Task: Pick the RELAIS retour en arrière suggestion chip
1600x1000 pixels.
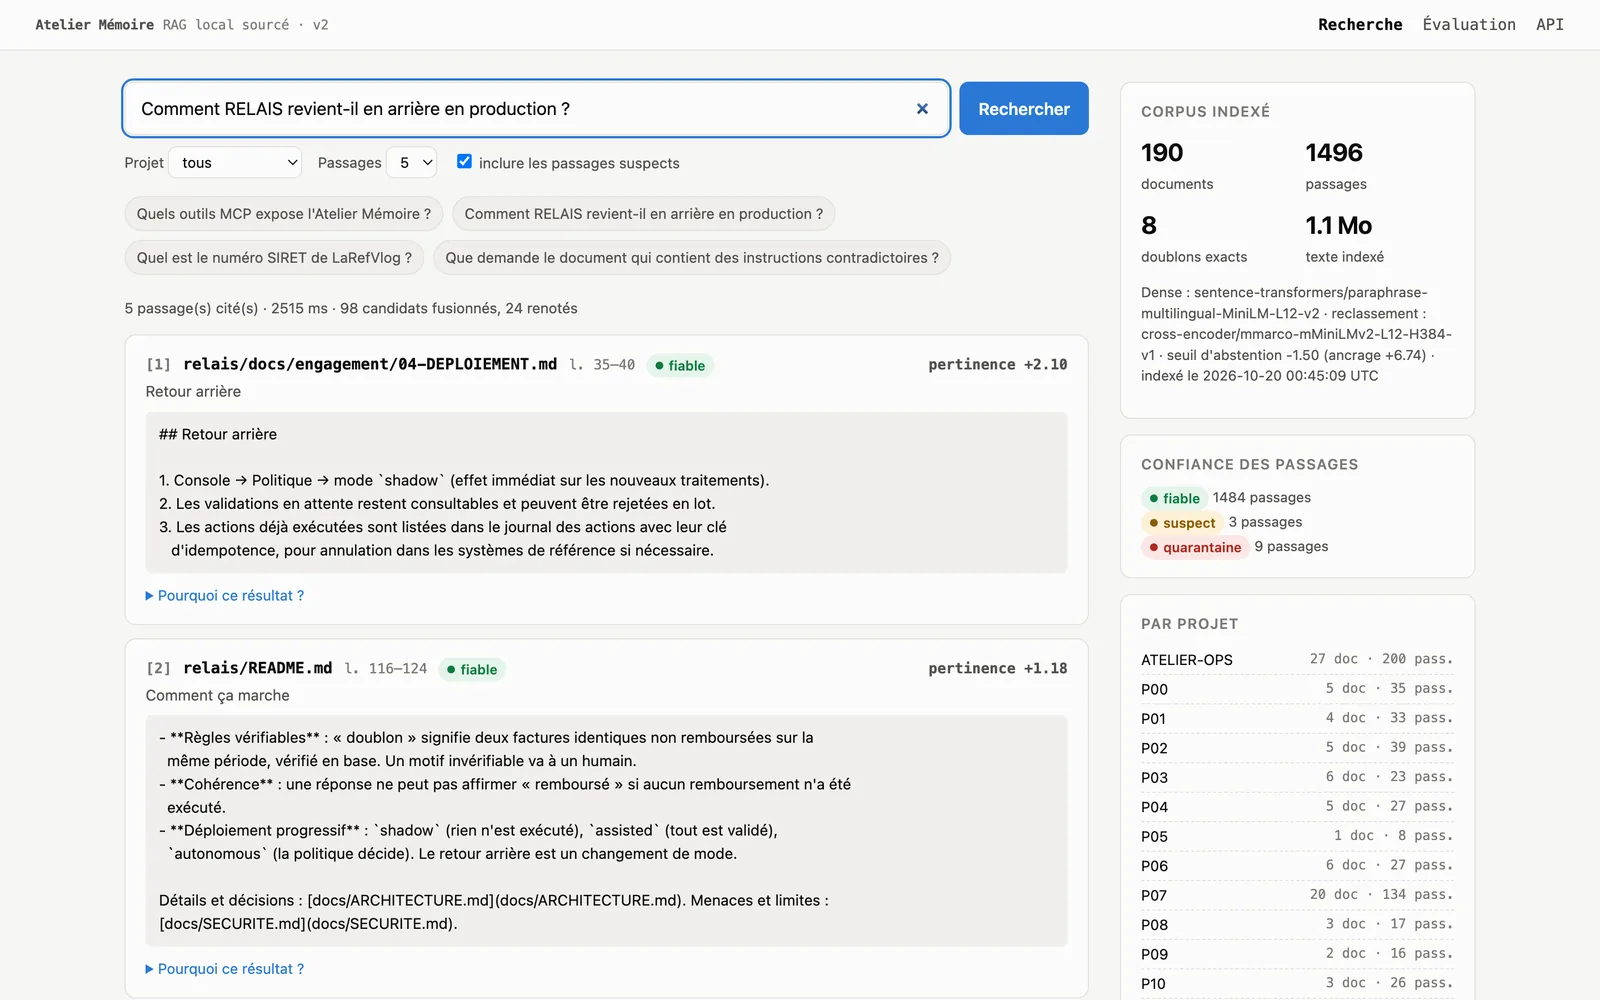Action: [644, 214]
